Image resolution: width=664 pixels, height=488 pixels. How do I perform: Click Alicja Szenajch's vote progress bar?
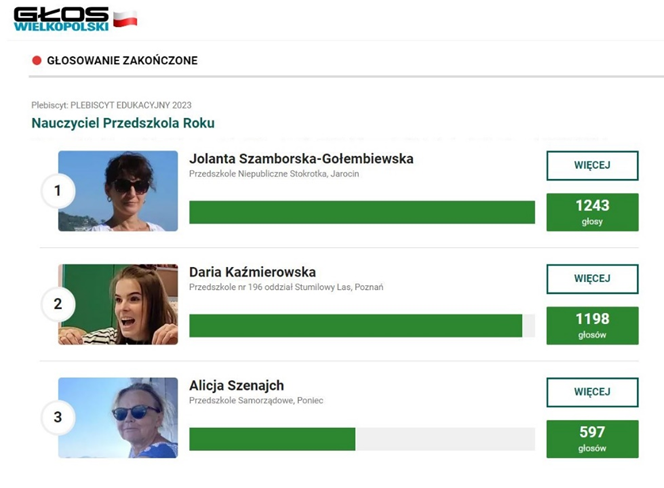(361, 439)
